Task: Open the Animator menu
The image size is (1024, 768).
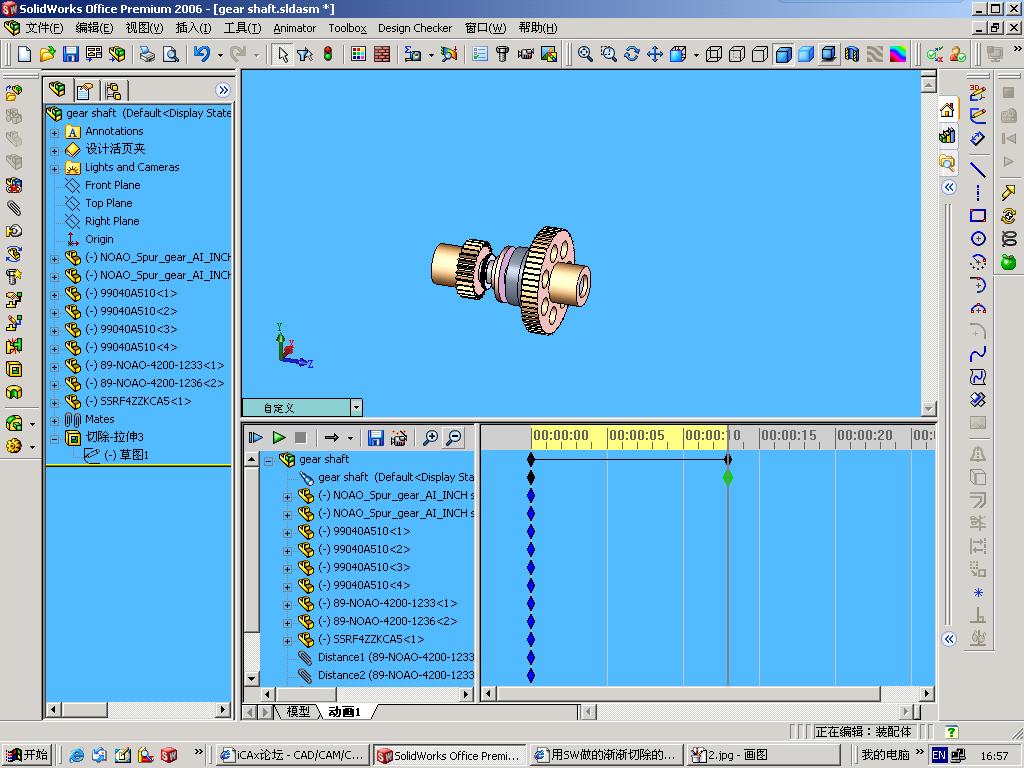Action: click(x=295, y=28)
